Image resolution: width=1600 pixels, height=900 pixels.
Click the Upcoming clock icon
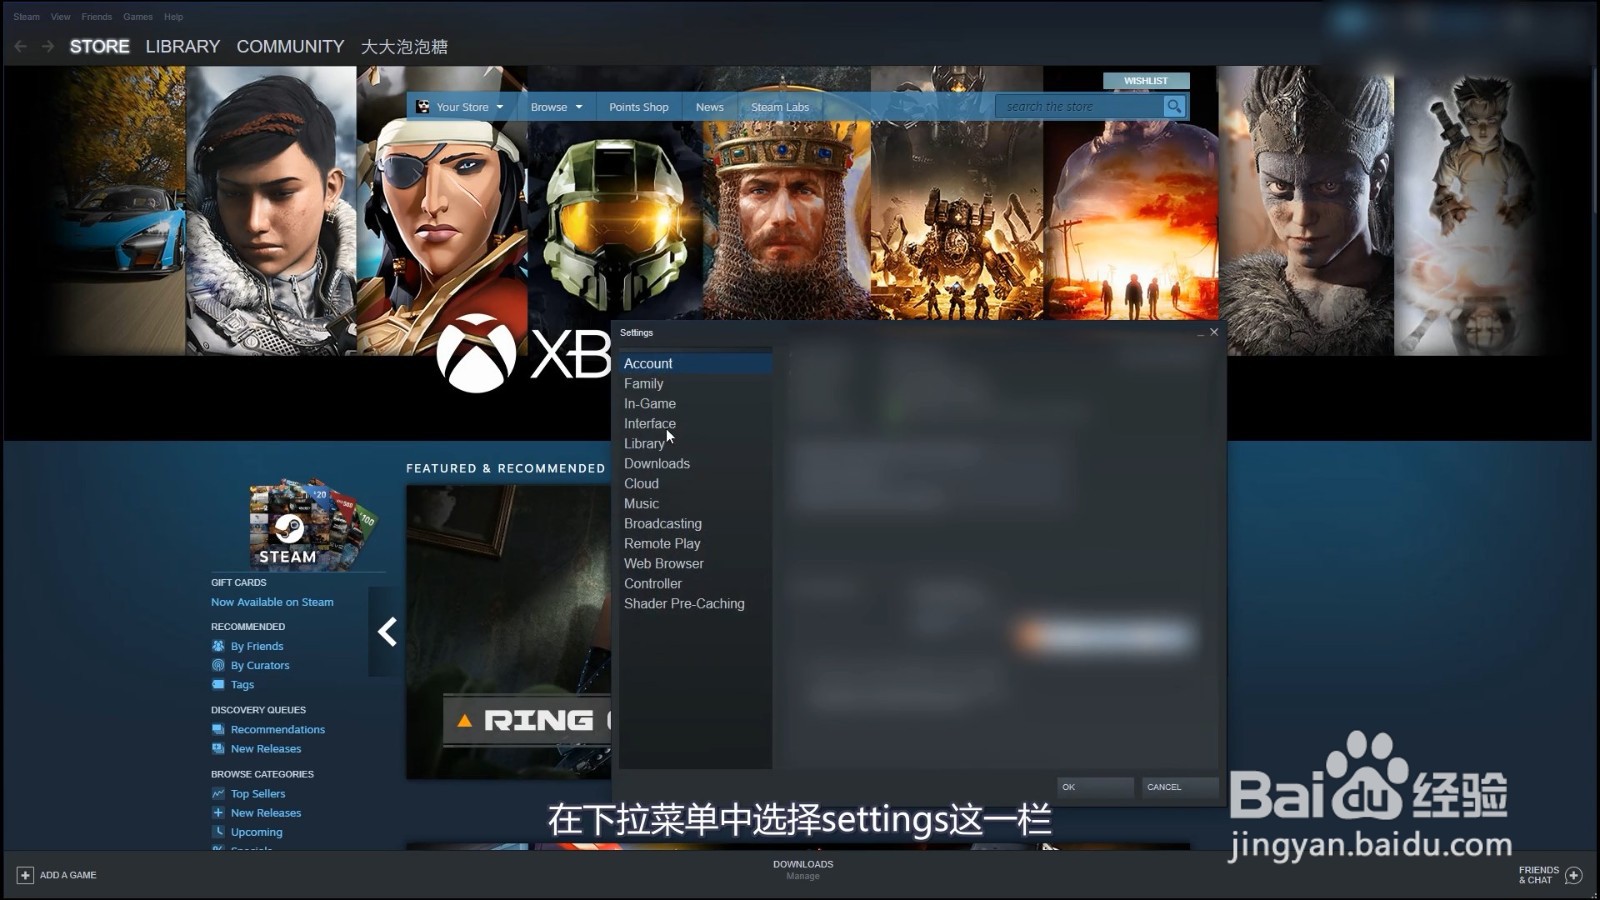pyautogui.click(x=218, y=831)
